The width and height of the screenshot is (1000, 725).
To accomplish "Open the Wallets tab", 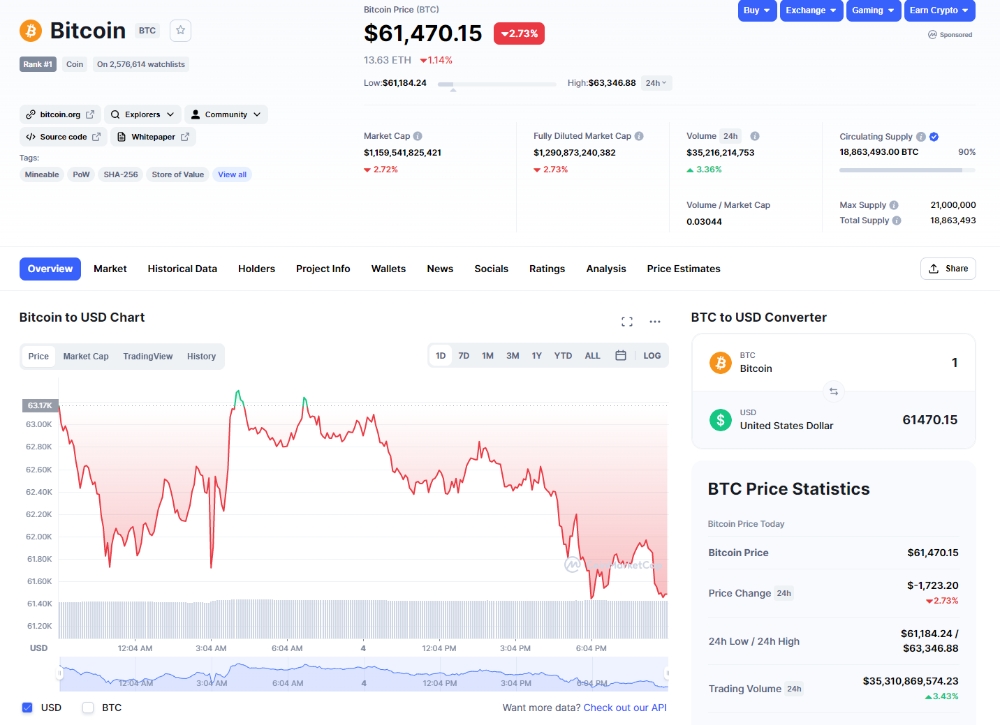I will (388, 268).
